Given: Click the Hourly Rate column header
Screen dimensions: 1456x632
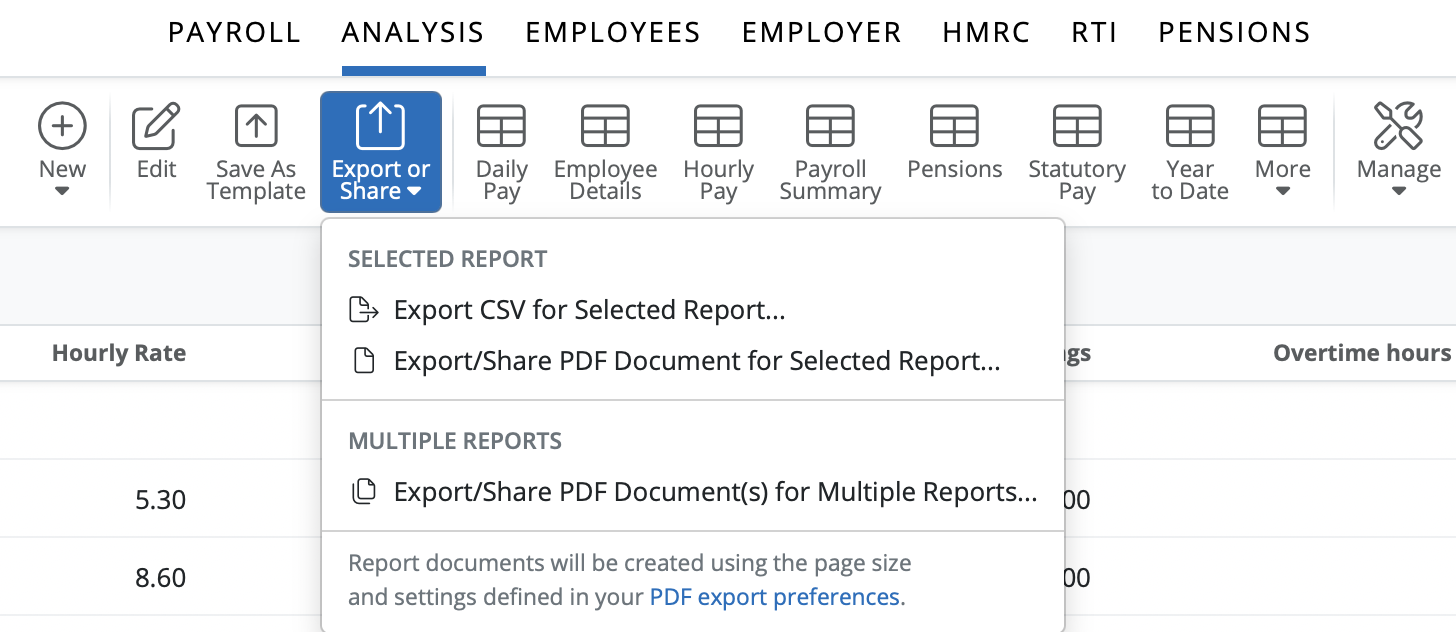Looking at the screenshot, I should [119, 353].
